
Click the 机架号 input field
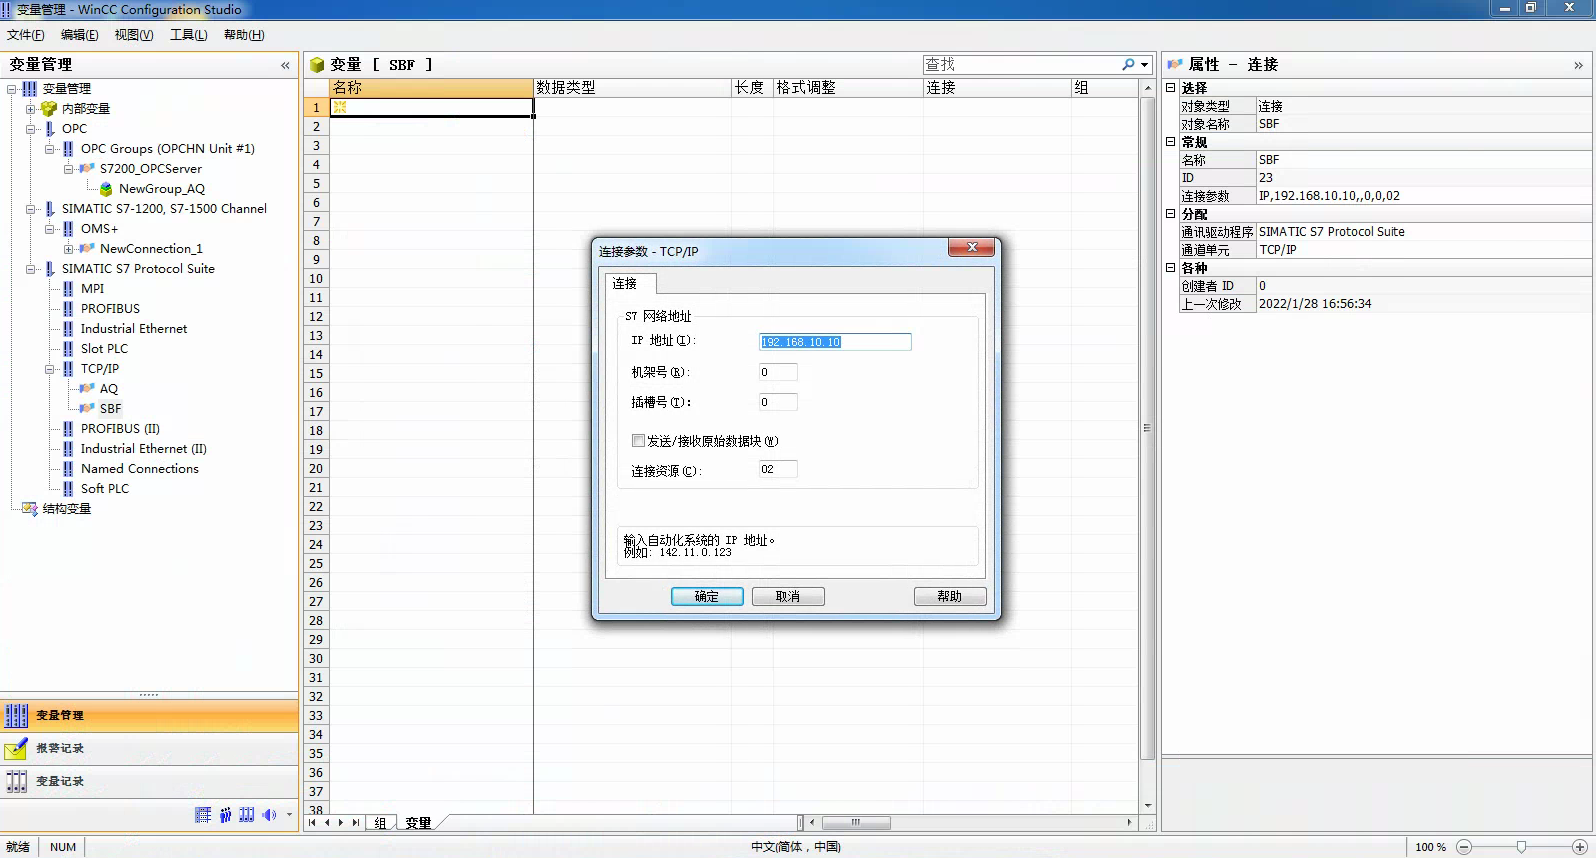click(x=778, y=372)
